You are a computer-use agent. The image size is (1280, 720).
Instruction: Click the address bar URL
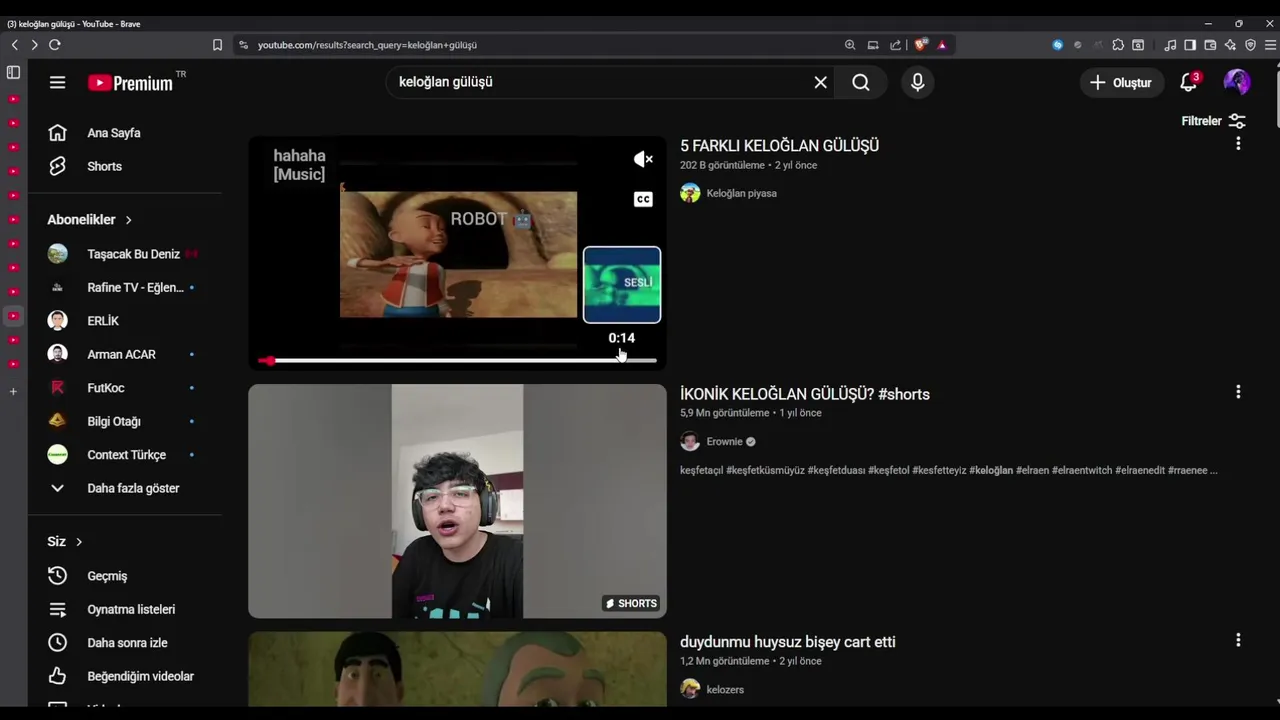point(367,45)
